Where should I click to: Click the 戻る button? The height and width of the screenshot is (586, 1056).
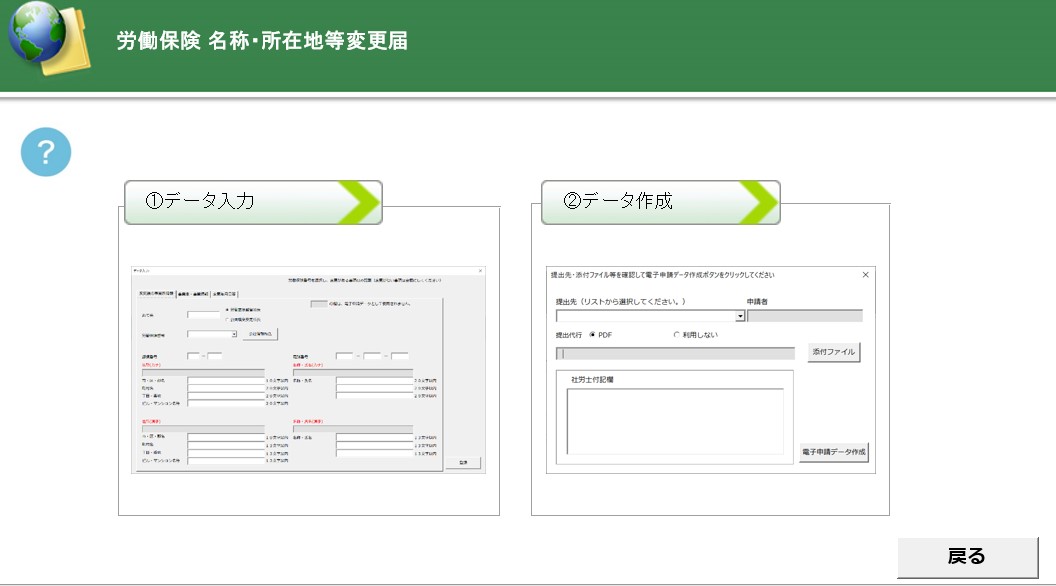(967, 556)
